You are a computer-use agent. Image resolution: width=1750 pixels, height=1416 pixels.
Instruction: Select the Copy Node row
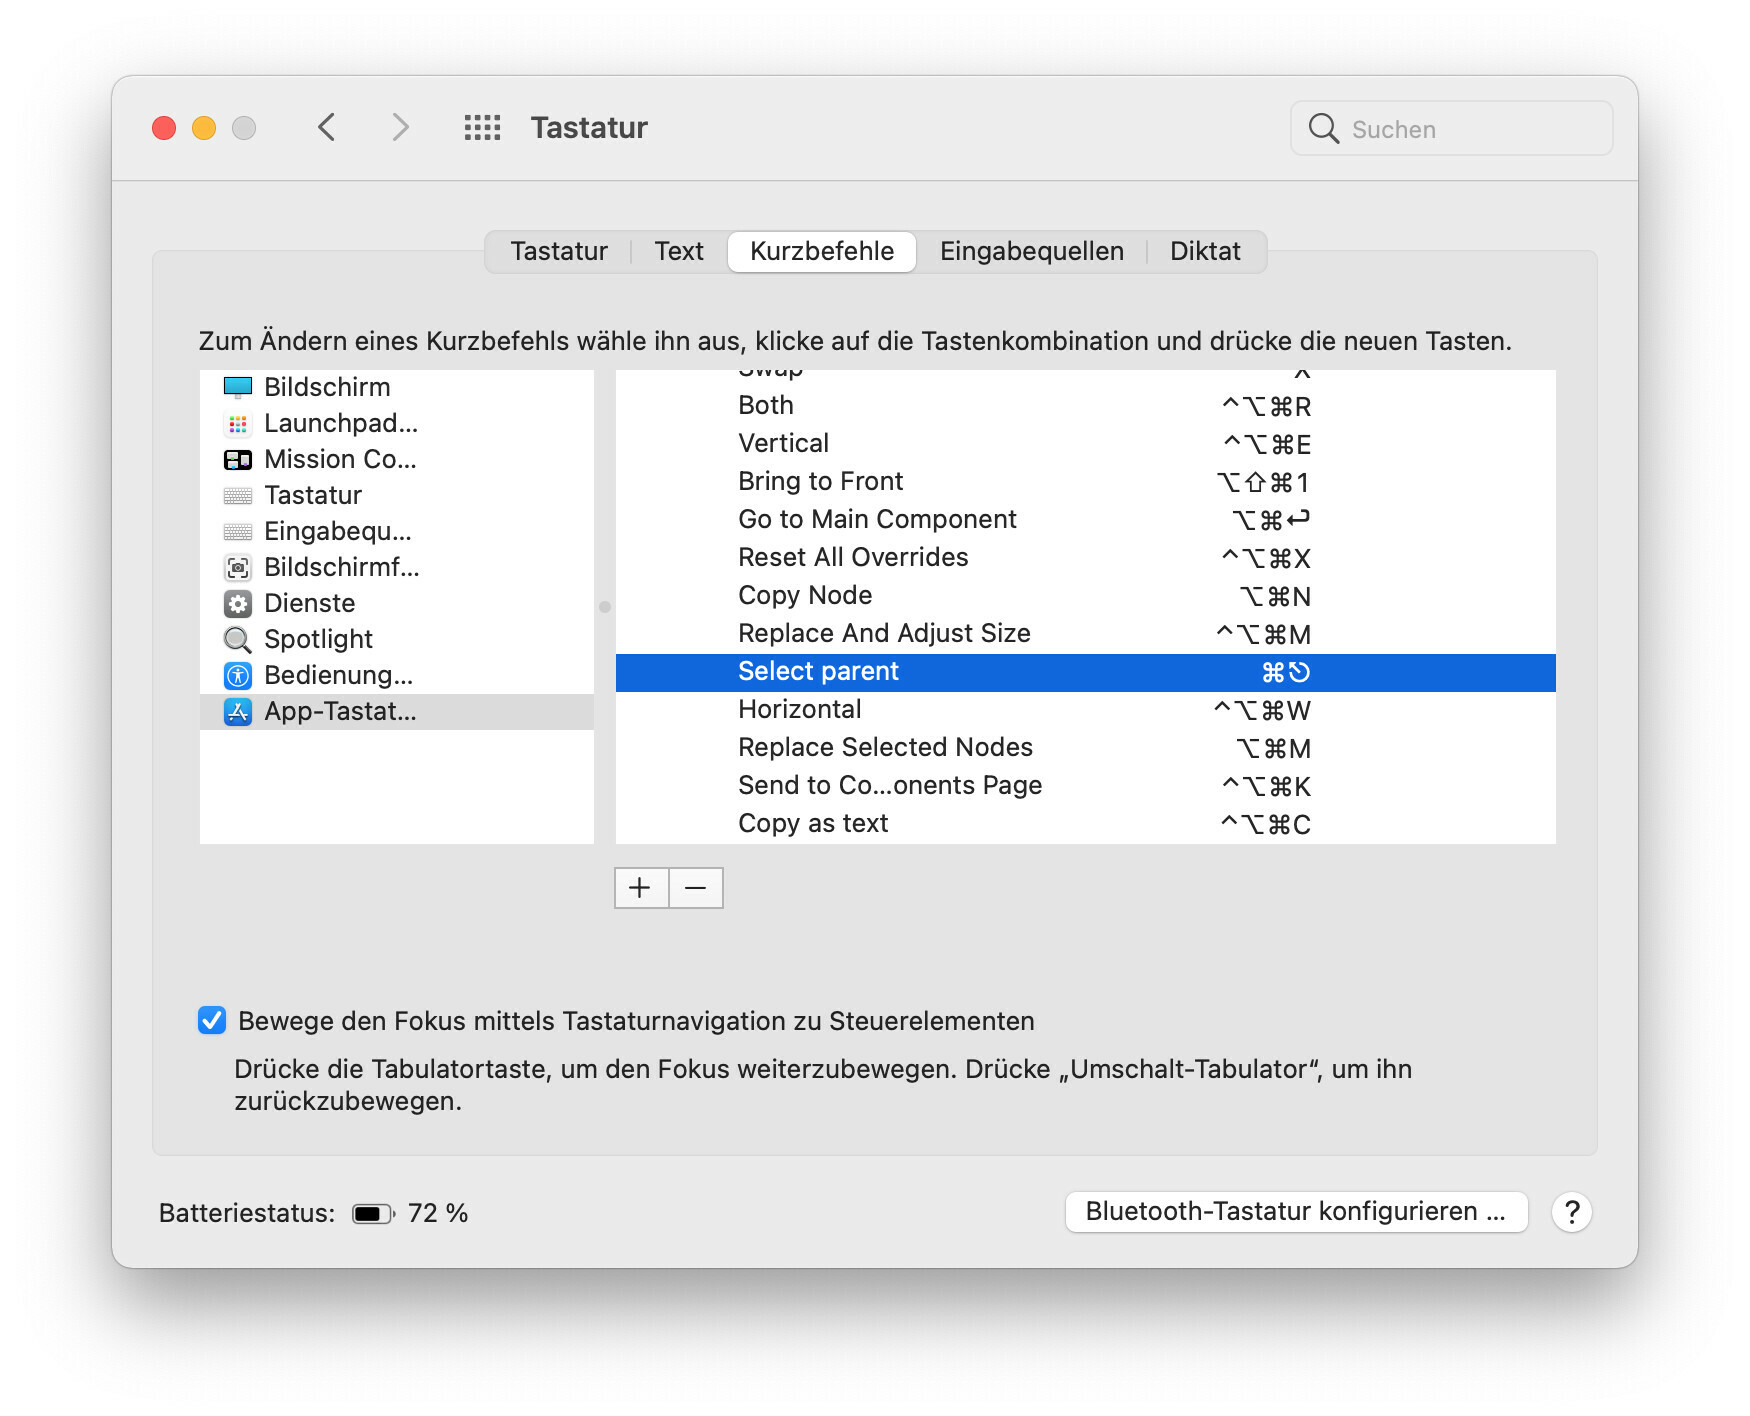tap(1086, 596)
